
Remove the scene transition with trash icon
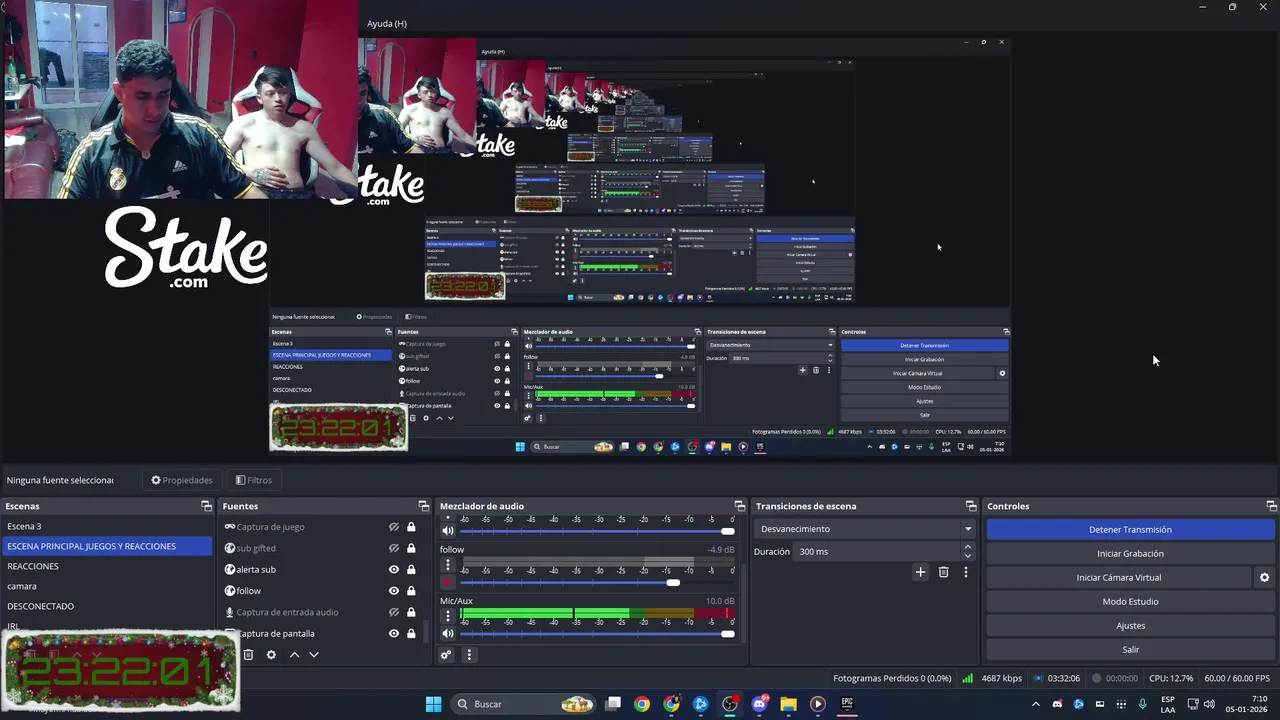943,572
